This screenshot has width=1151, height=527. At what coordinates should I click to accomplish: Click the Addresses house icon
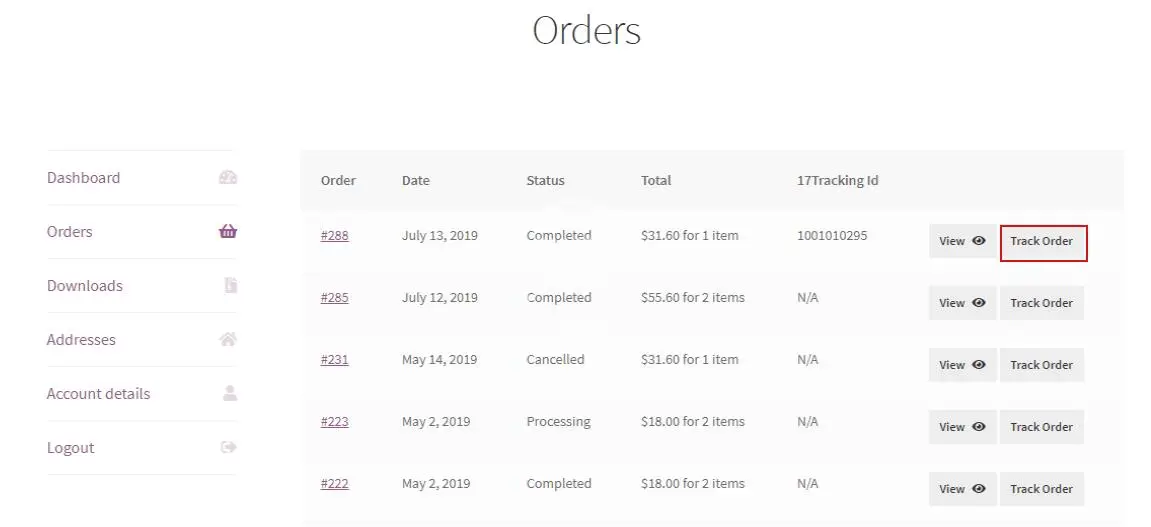tap(228, 340)
